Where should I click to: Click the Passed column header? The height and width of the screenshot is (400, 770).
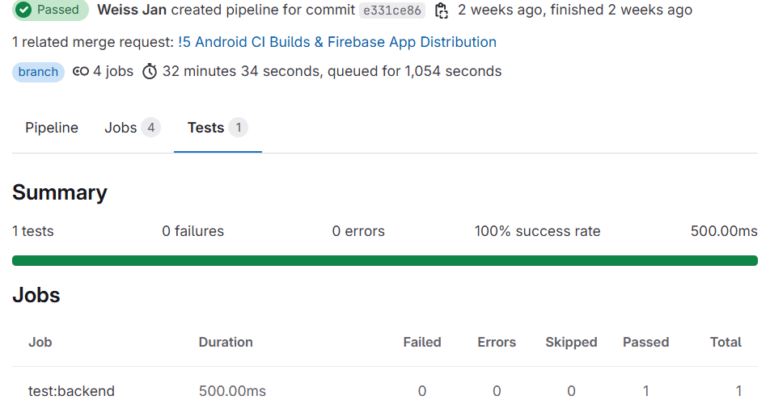coord(646,342)
